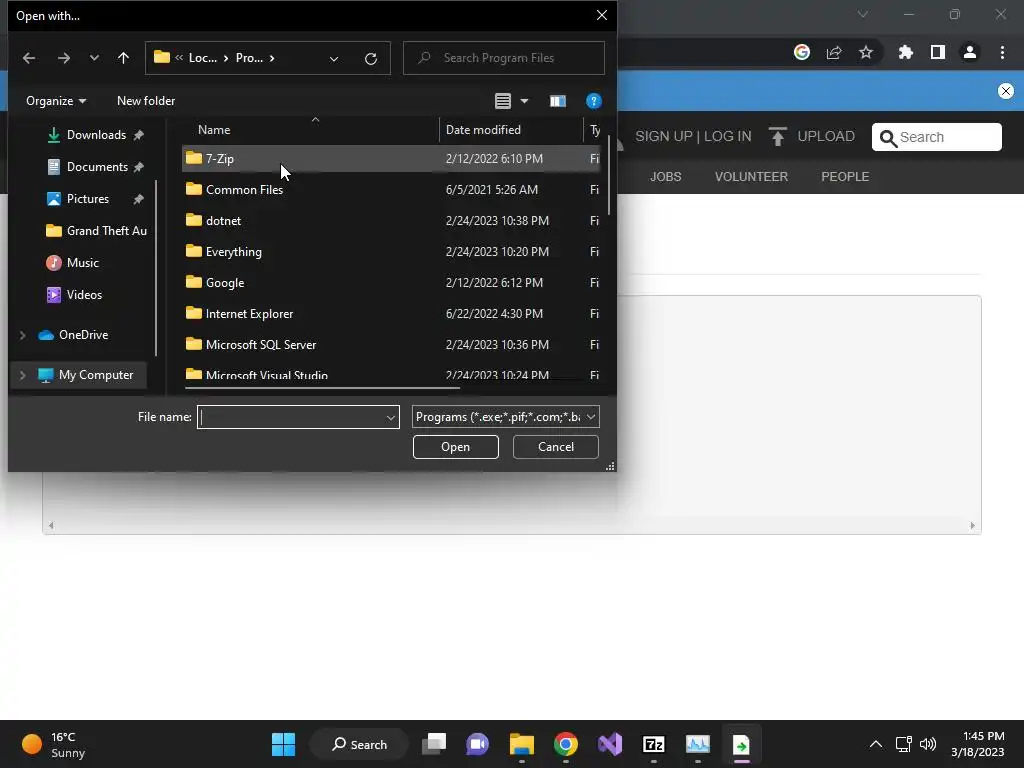Screen dimensions: 1024x768
Task: Expand the address bar path history dropdown
Action: pos(334,59)
